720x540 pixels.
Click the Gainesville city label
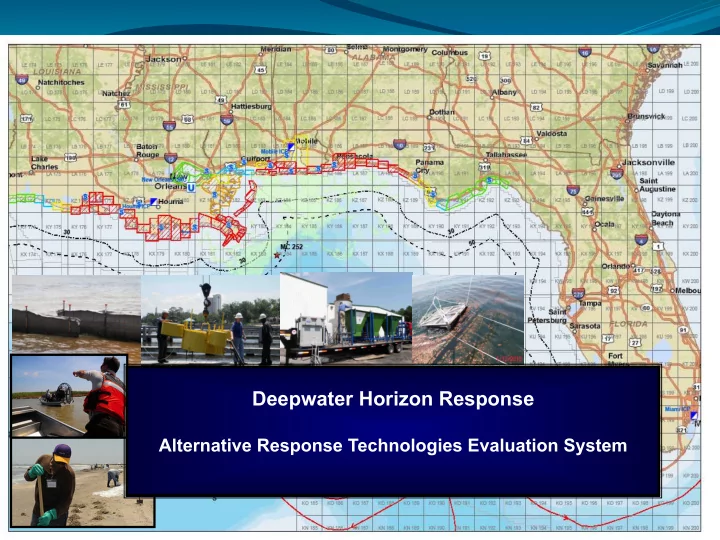click(604, 198)
